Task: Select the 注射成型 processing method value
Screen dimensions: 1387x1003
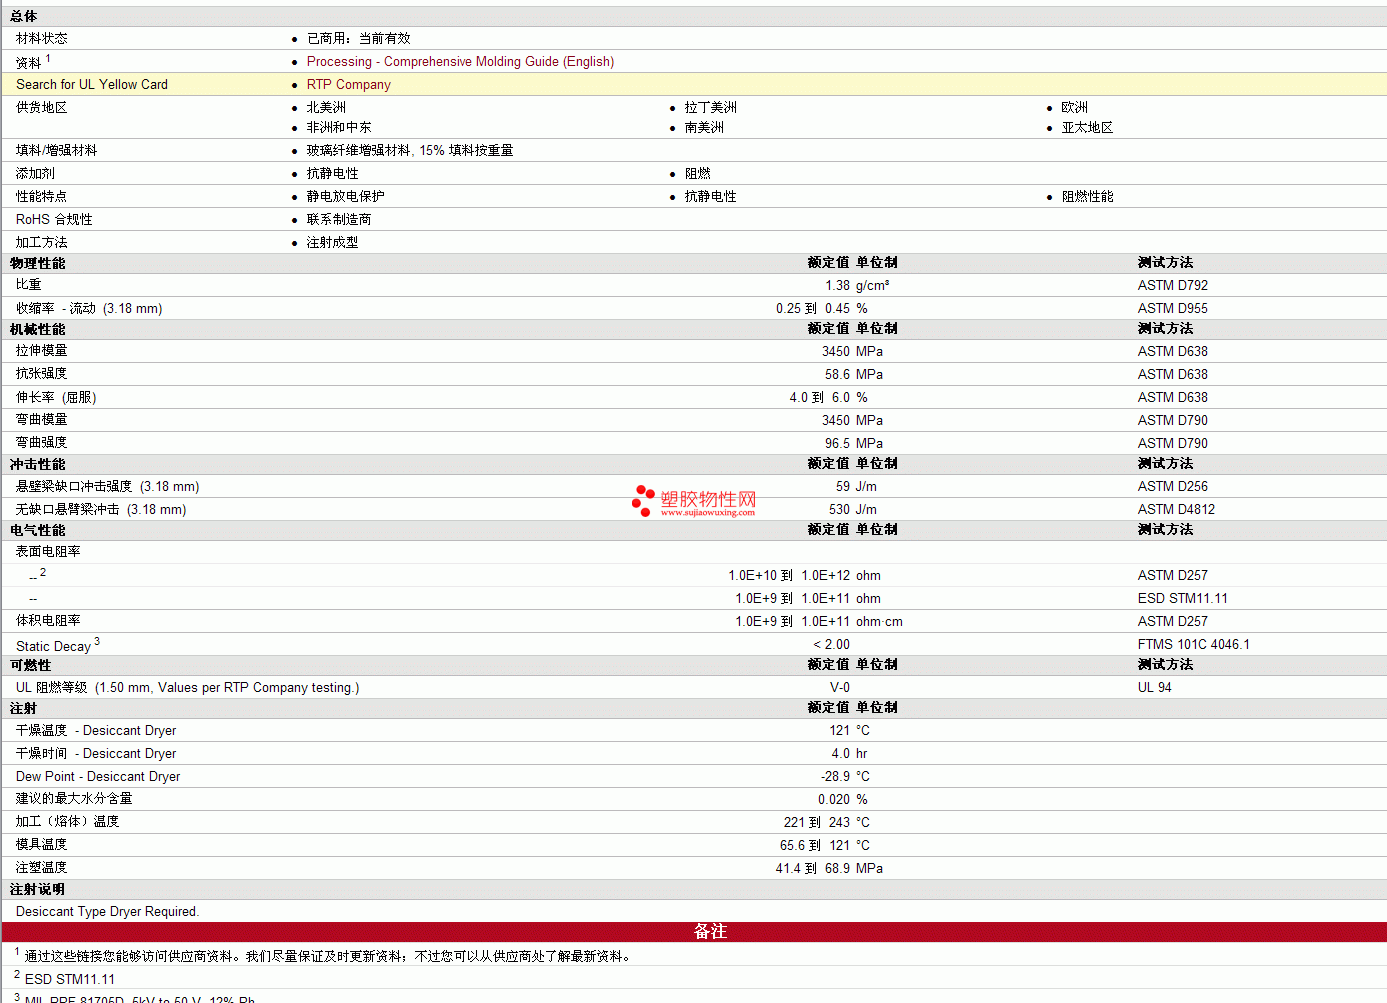Action: 332,243
